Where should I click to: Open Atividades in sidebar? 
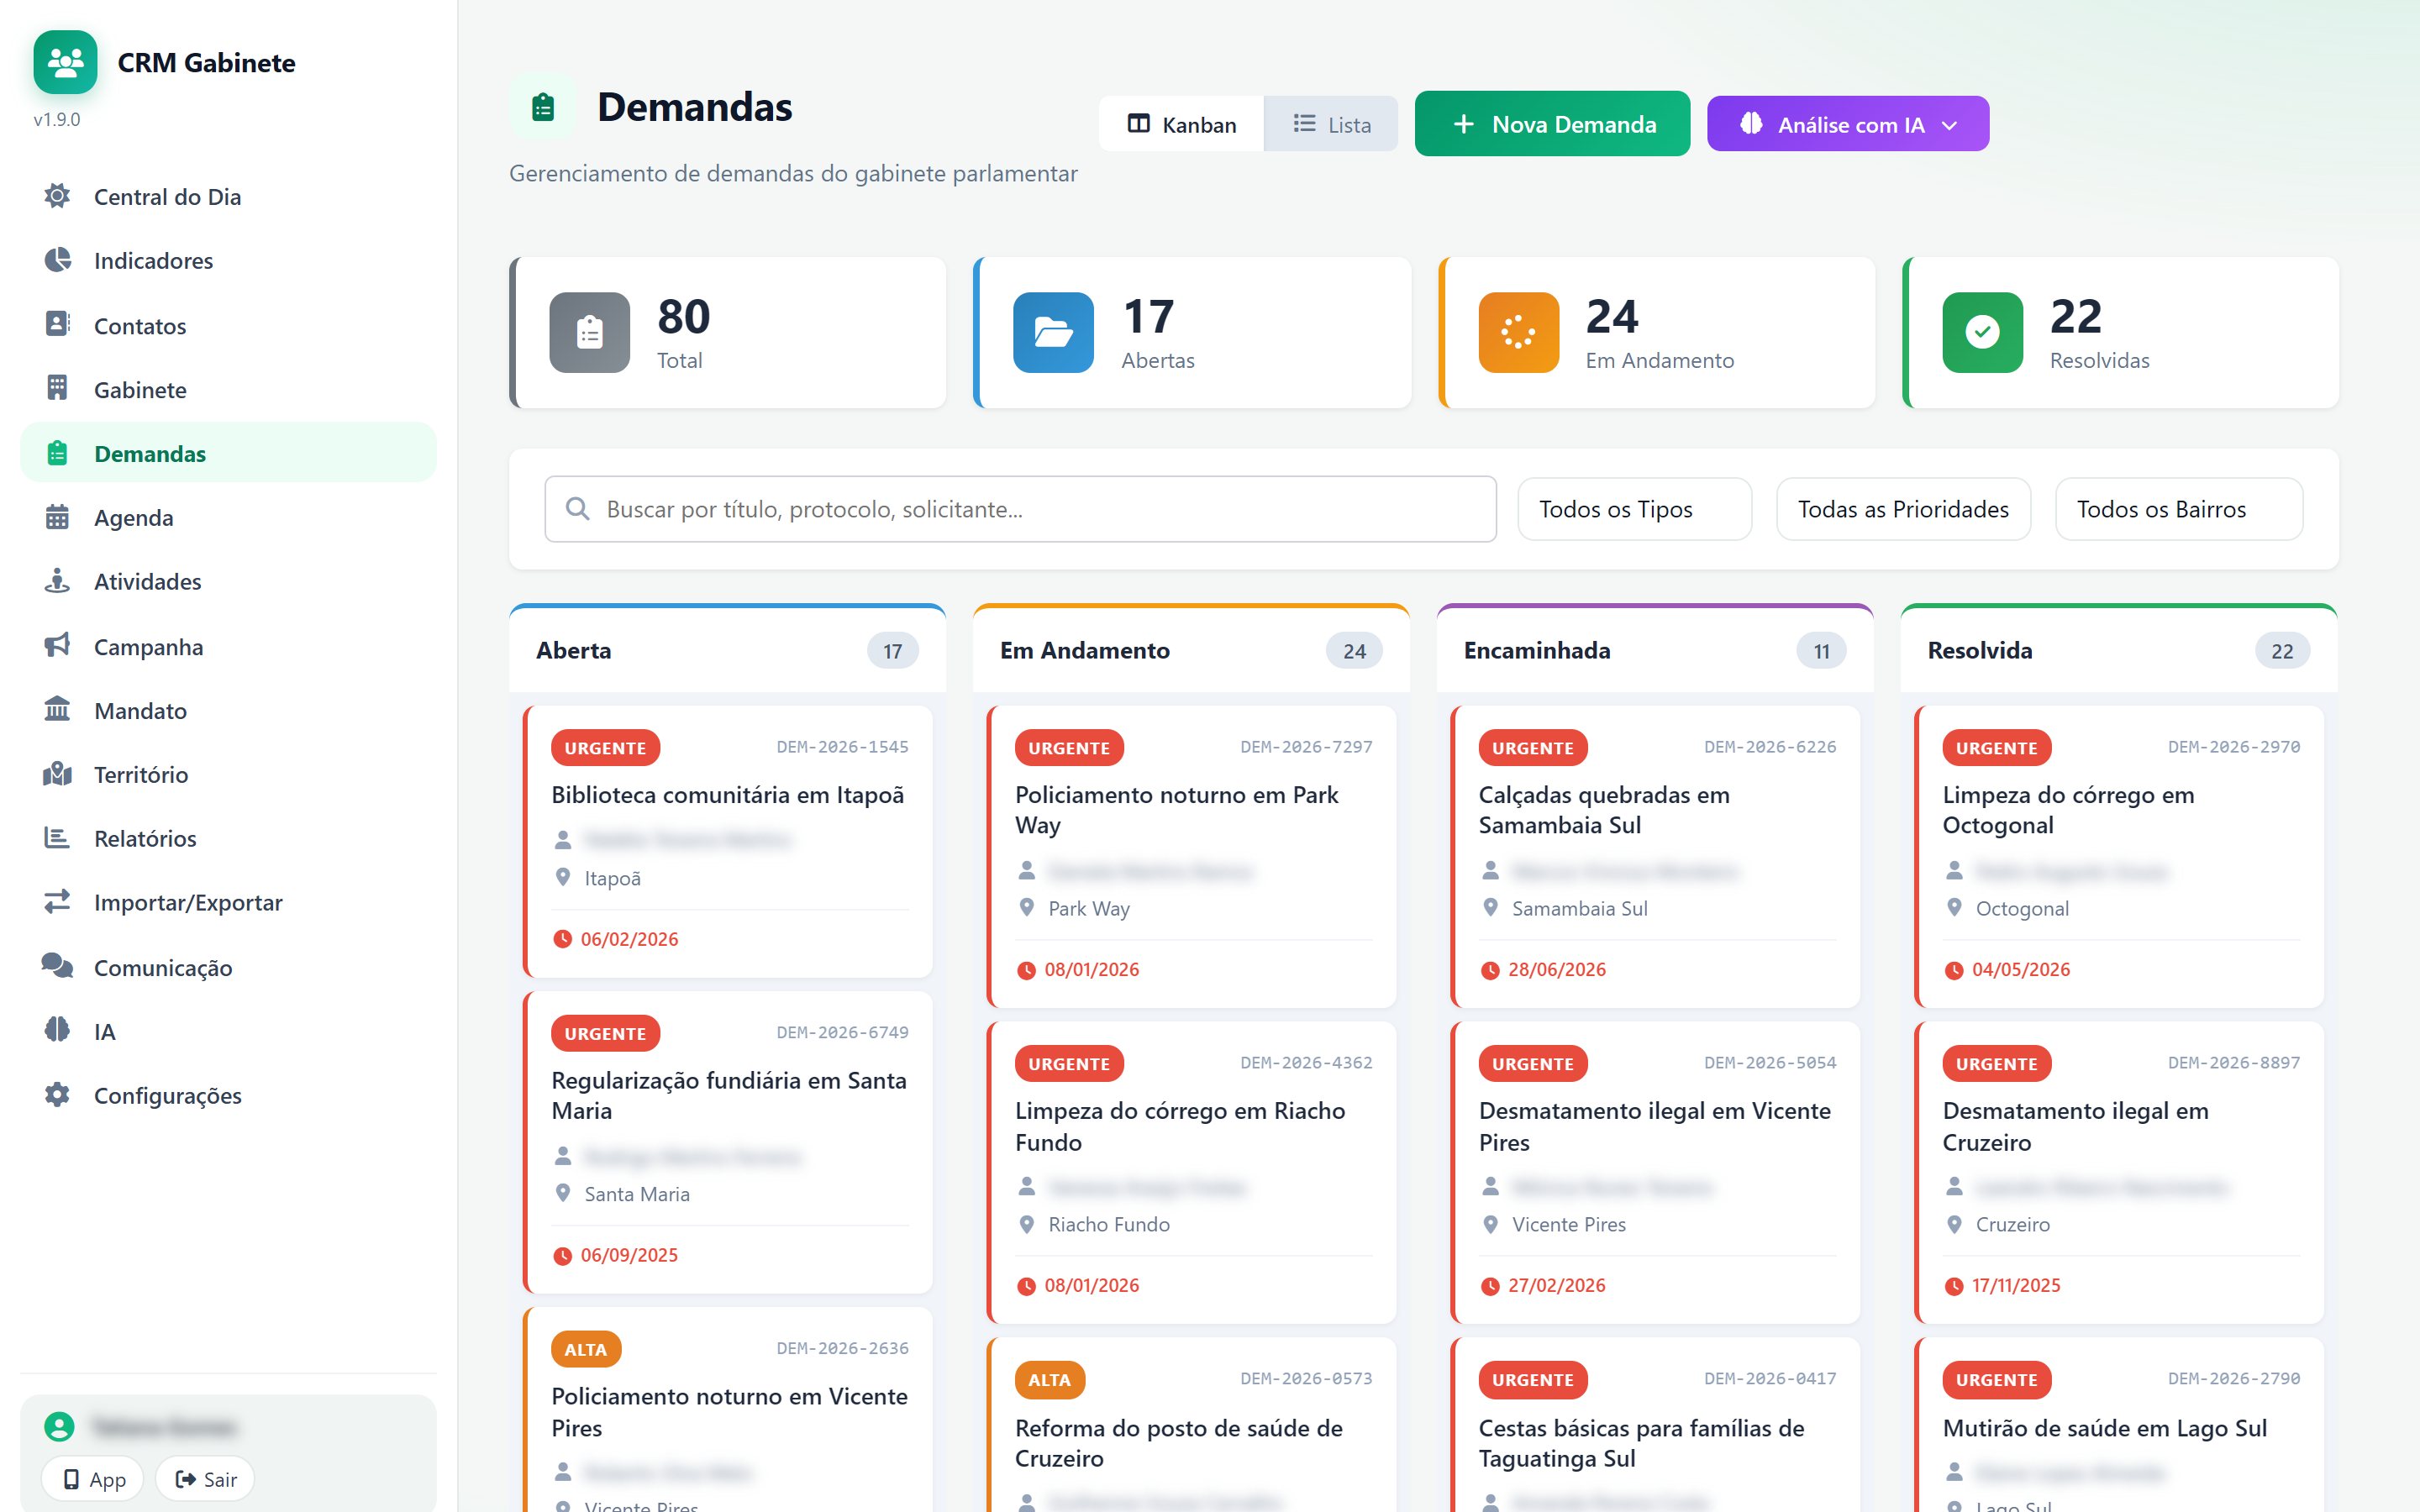click(228, 581)
